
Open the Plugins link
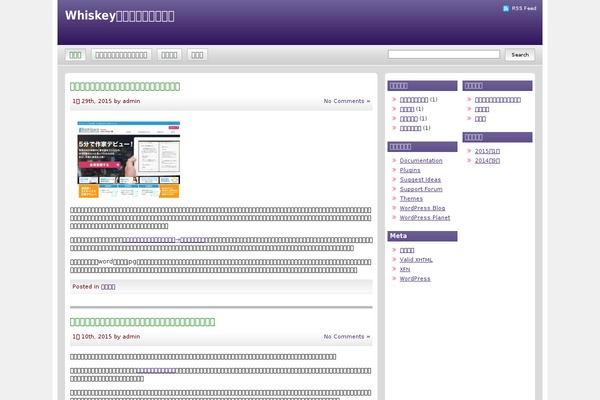(410, 170)
